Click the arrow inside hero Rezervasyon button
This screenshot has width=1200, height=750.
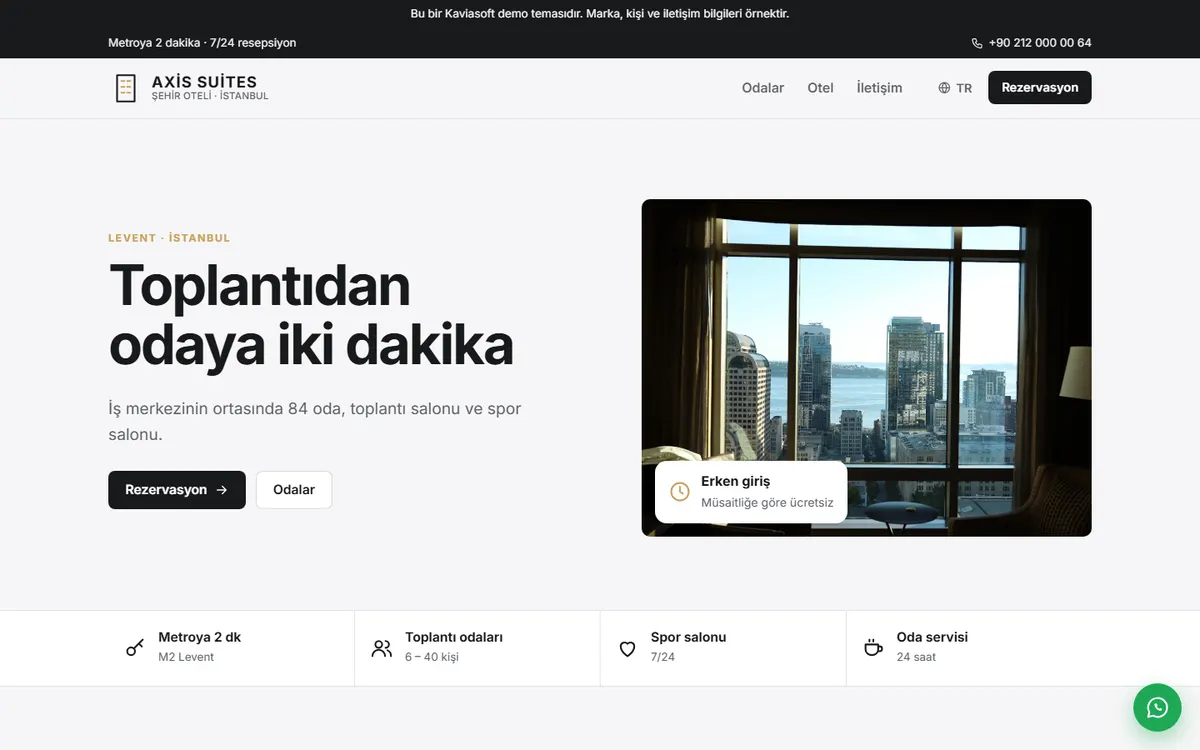pos(222,490)
